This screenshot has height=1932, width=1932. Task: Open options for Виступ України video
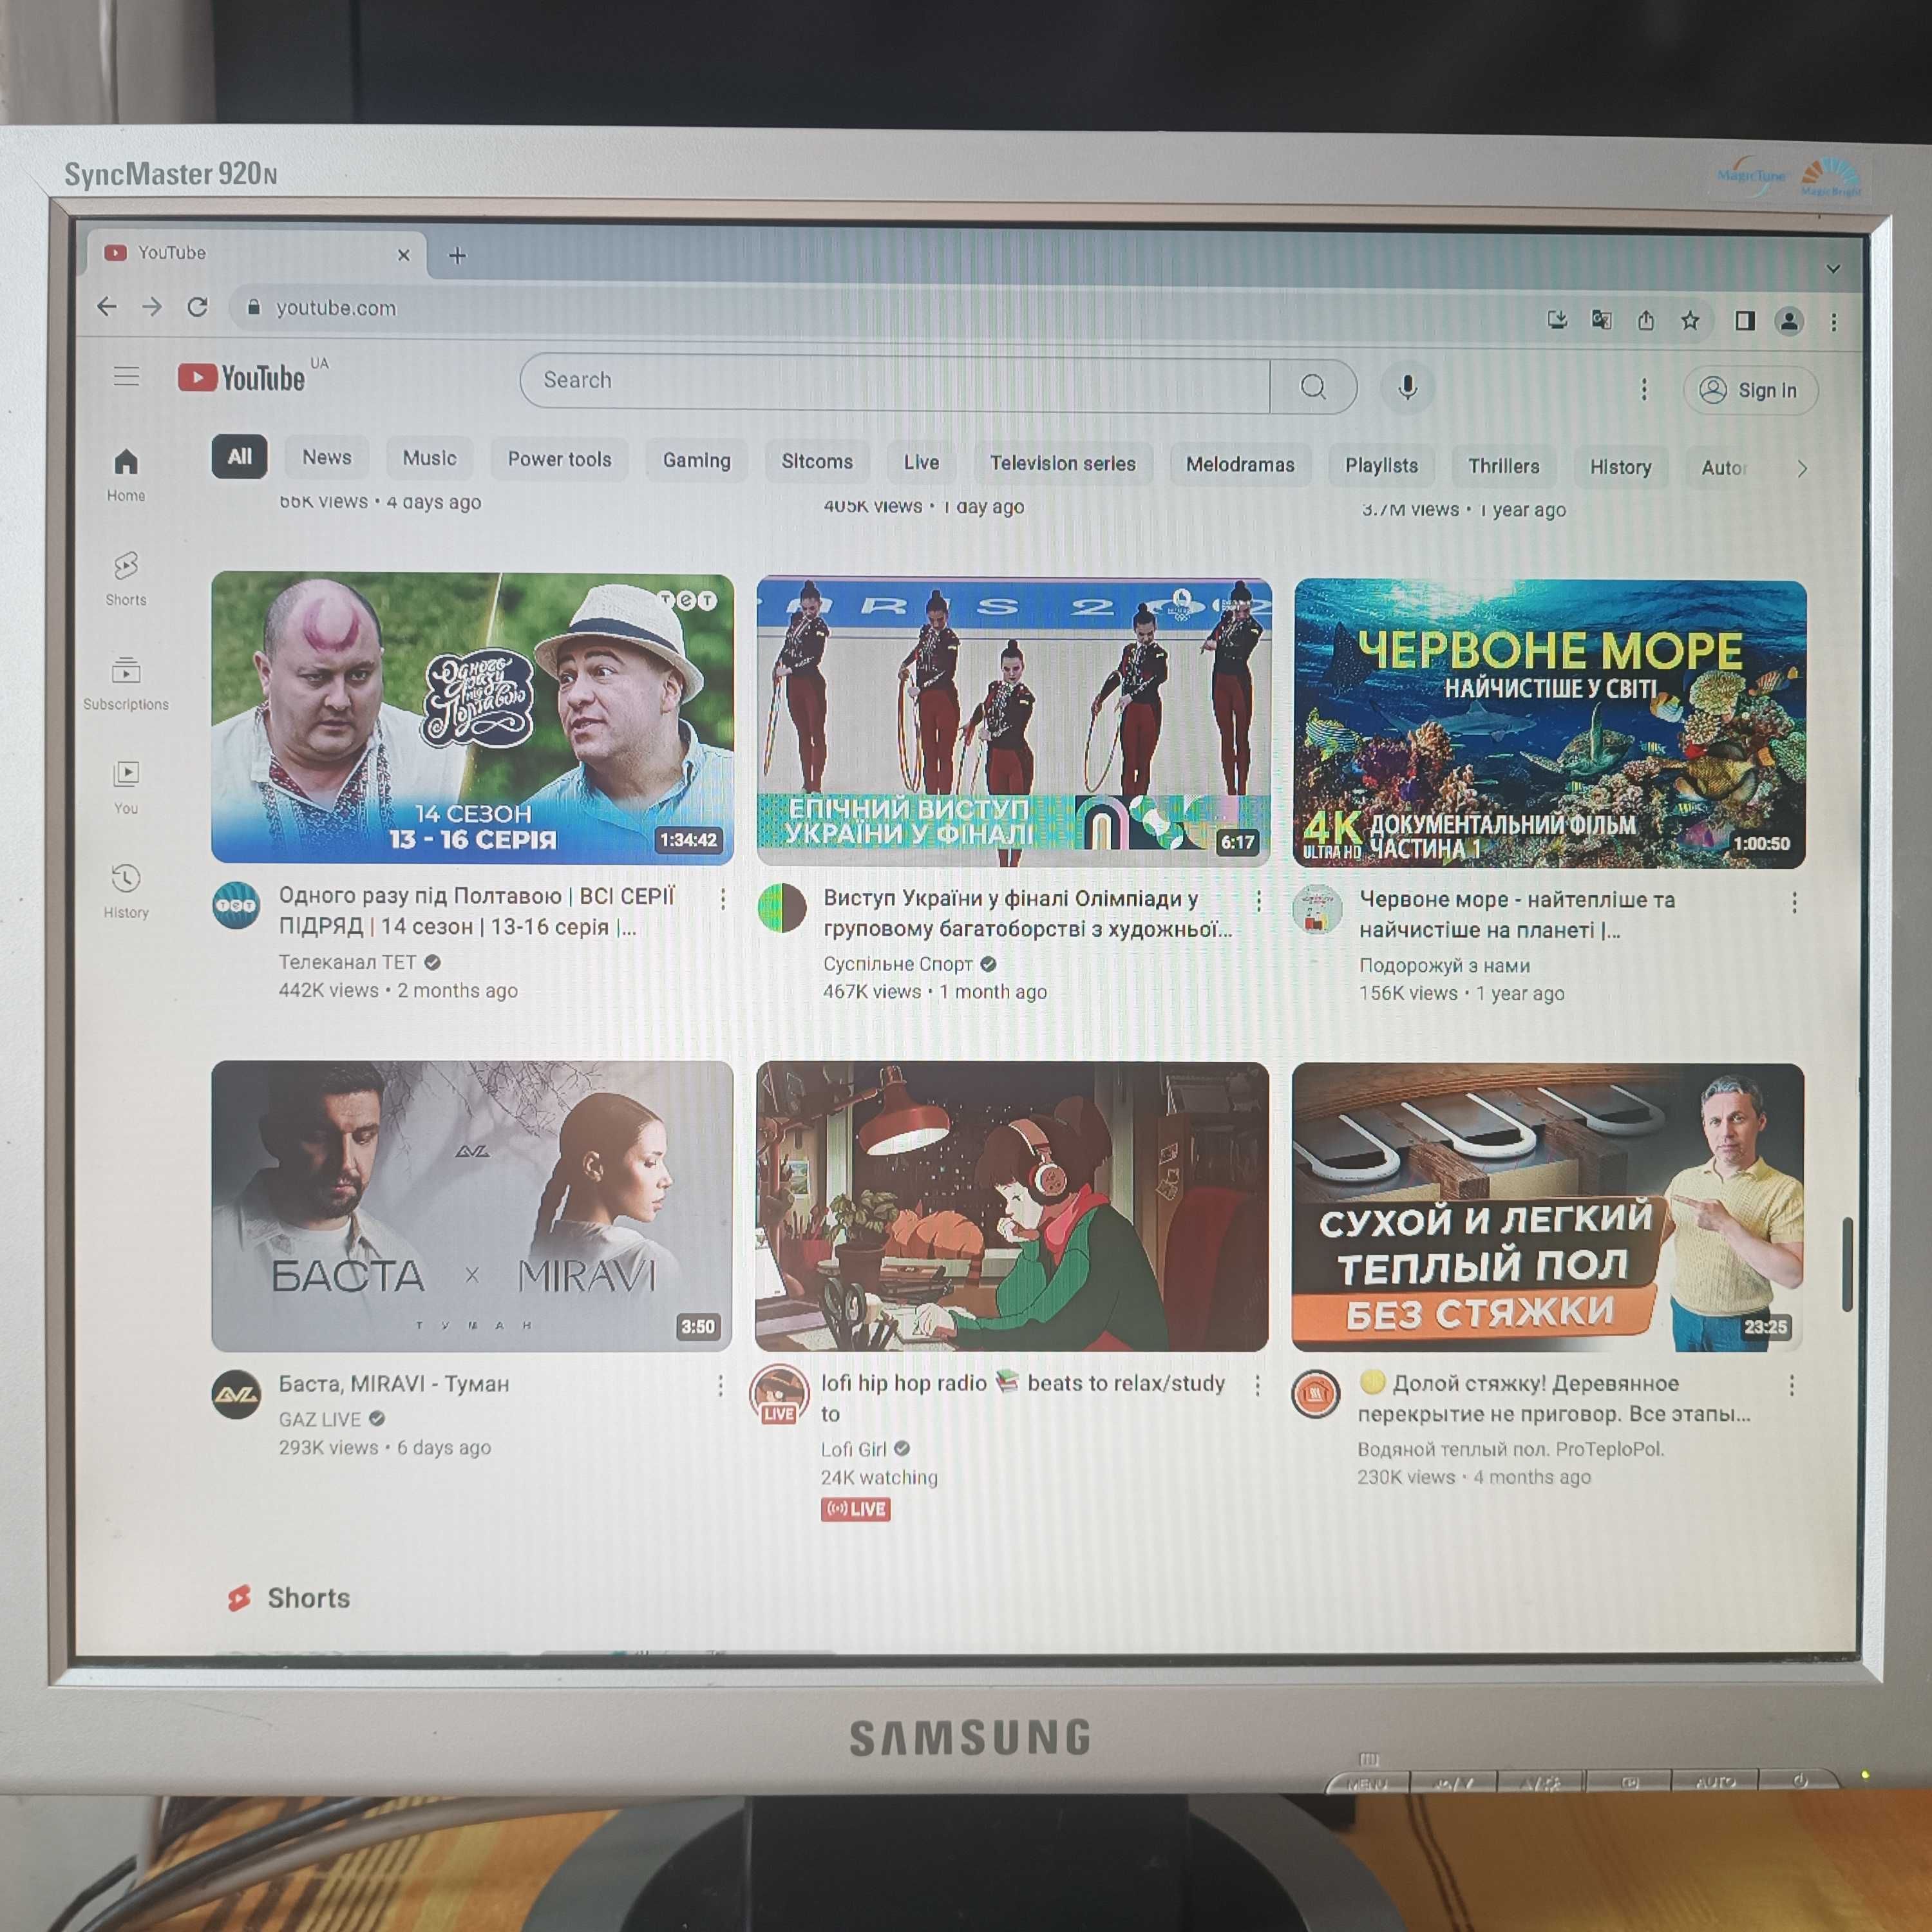(1258, 901)
